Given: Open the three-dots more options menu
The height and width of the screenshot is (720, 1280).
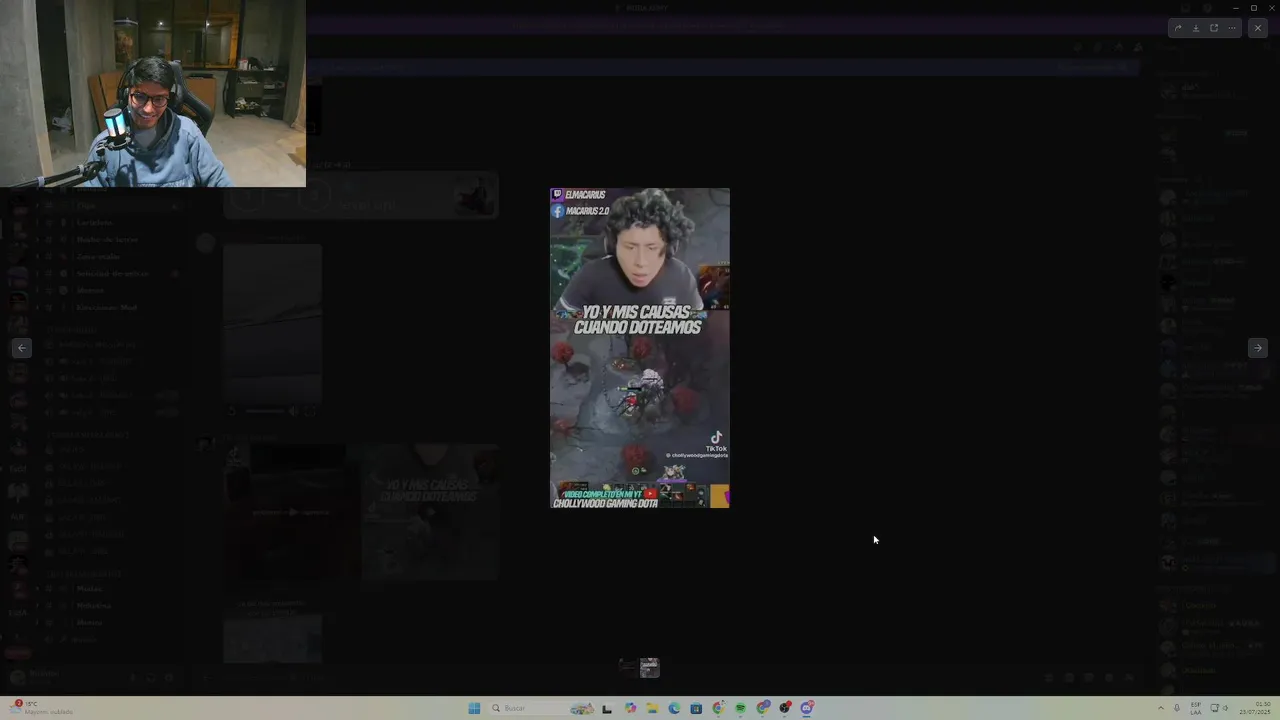Looking at the screenshot, I should (x=1232, y=28).
